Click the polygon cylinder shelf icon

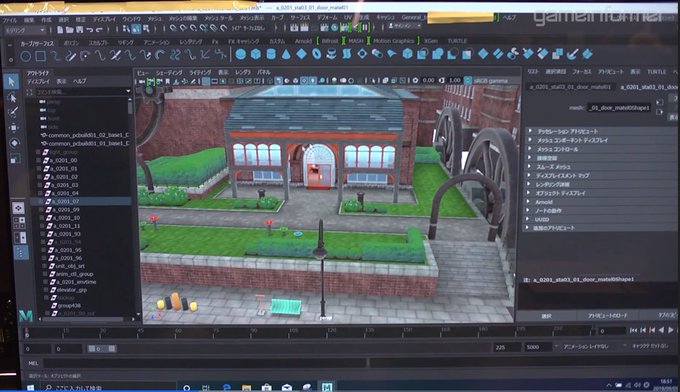pyautogui.click(x=271, y=54)
